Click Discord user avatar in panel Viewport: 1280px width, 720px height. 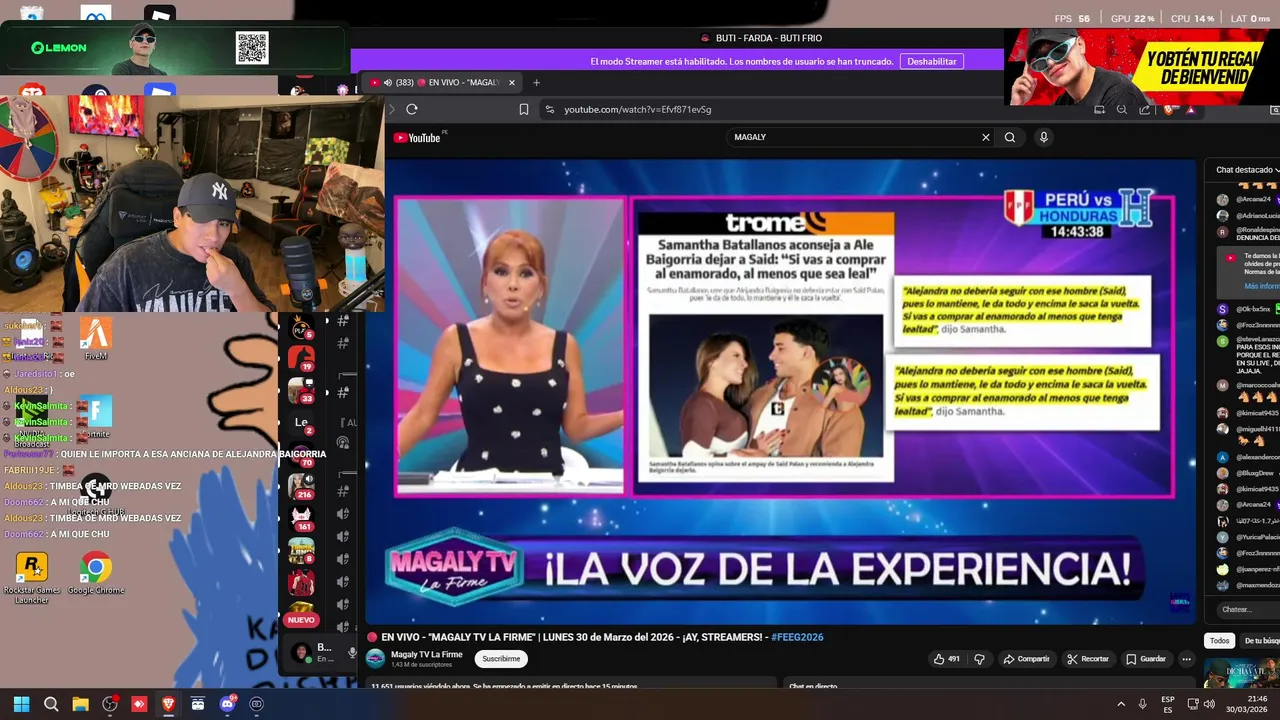pyautogui.click(x=300, y=653)
